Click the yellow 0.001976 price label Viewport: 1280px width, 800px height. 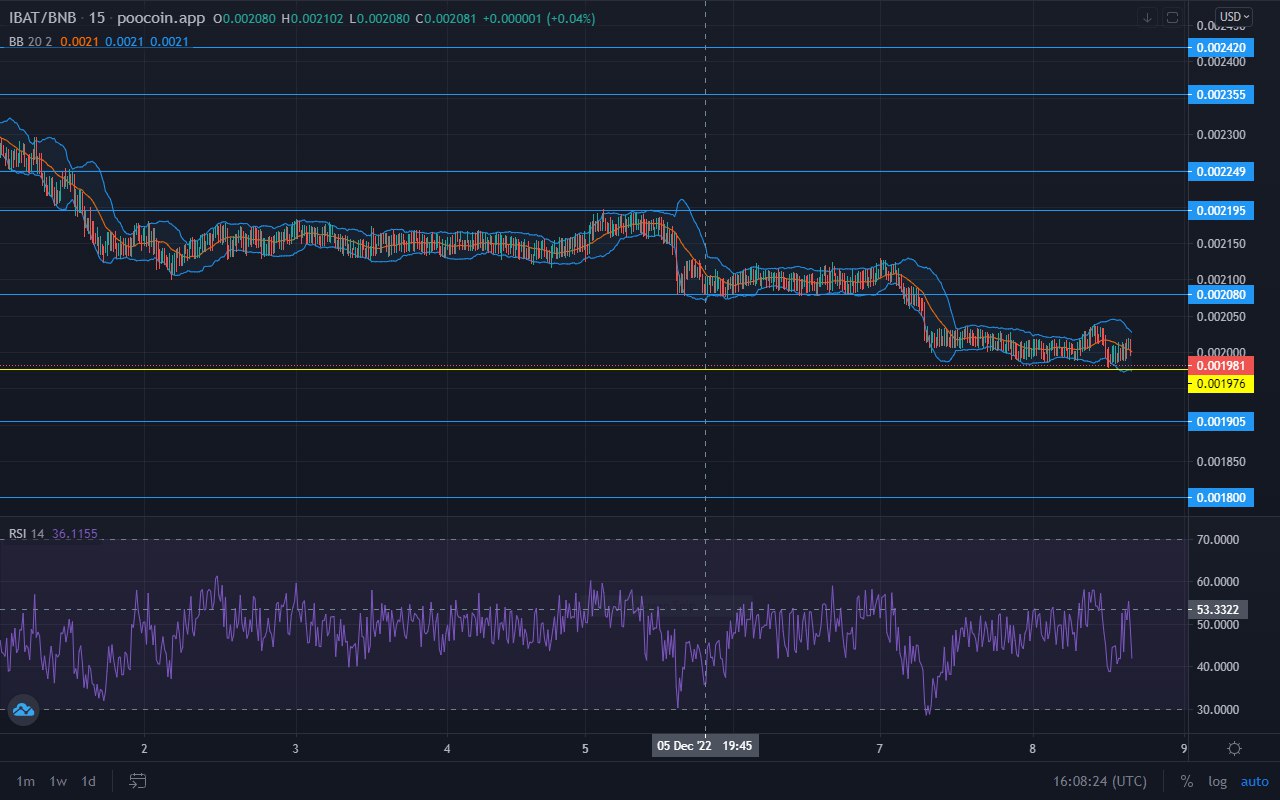(1220, 383)
